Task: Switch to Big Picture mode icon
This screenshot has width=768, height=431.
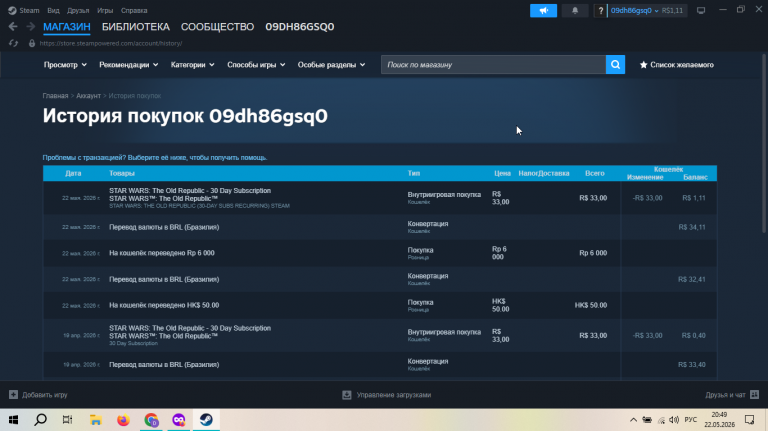Action: (x=701, y=10)
